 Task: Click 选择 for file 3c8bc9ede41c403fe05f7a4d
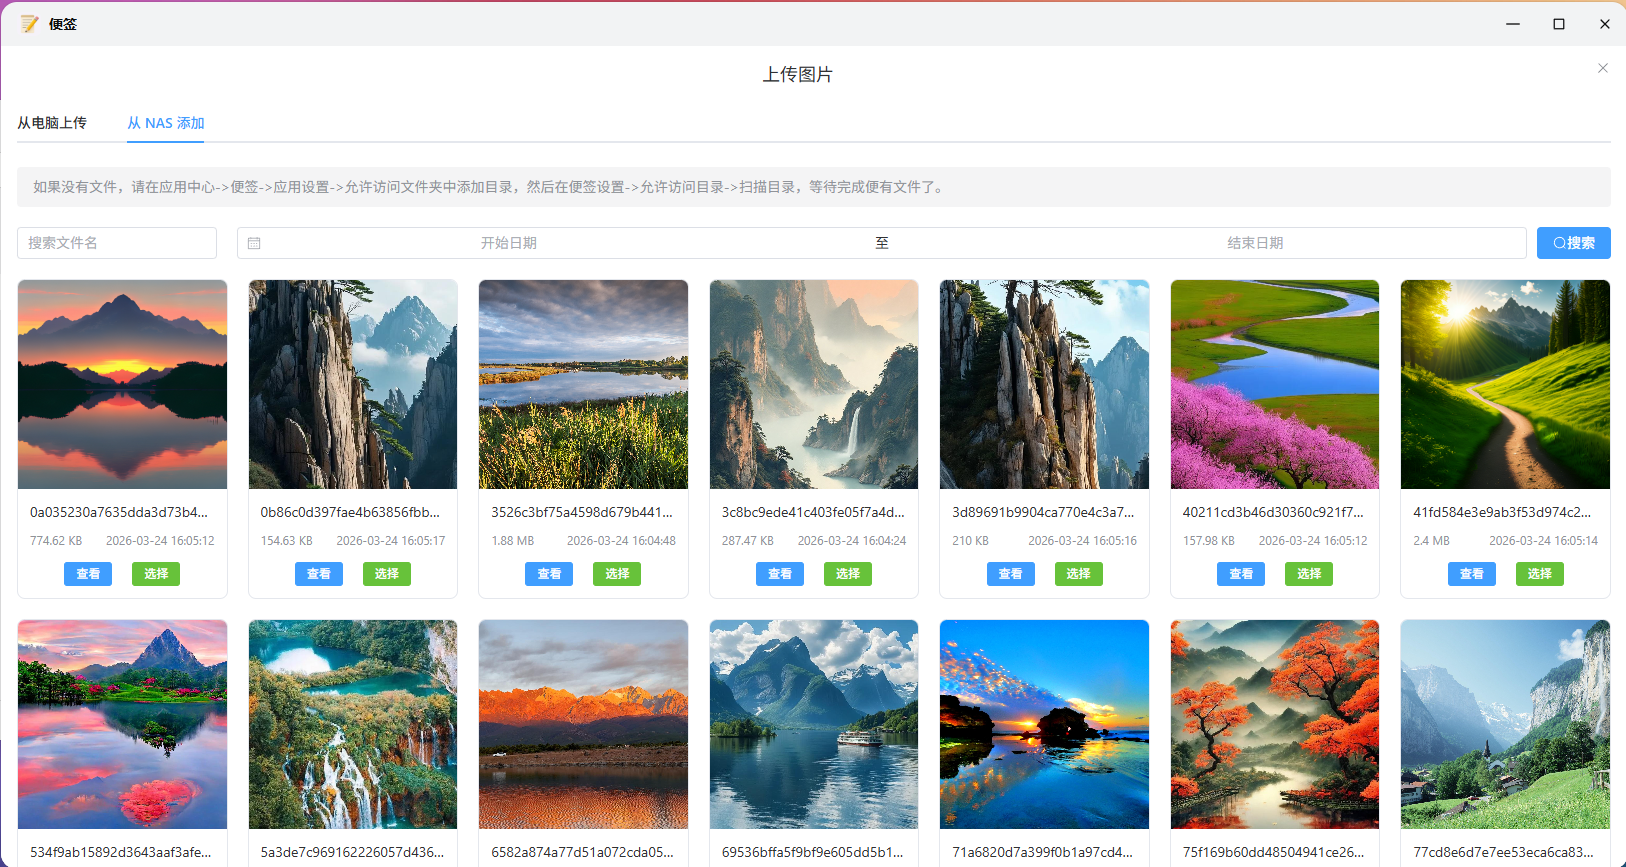tap(848, 574)
